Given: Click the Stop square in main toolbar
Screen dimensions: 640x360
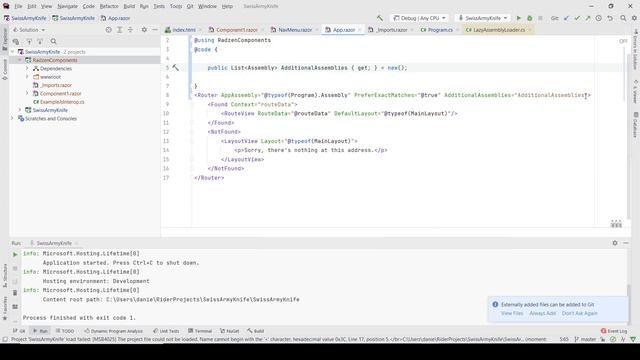Looking at the screenshot, I should [x=540, y=18].
